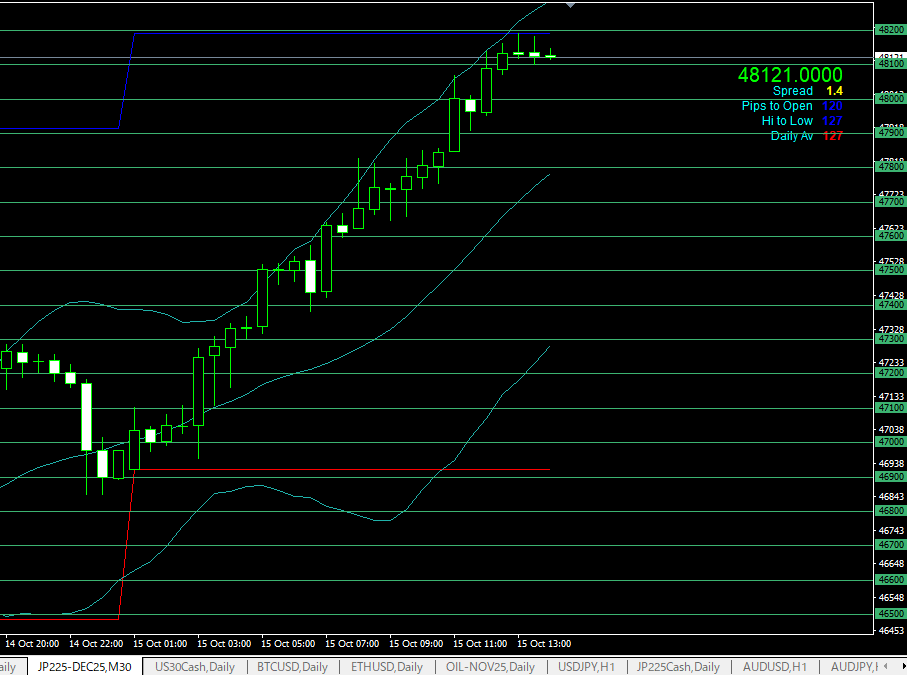Click the Spread value label
Viewport: 907px width, 675px height.
pyautogui.click(x=793, y=91)
